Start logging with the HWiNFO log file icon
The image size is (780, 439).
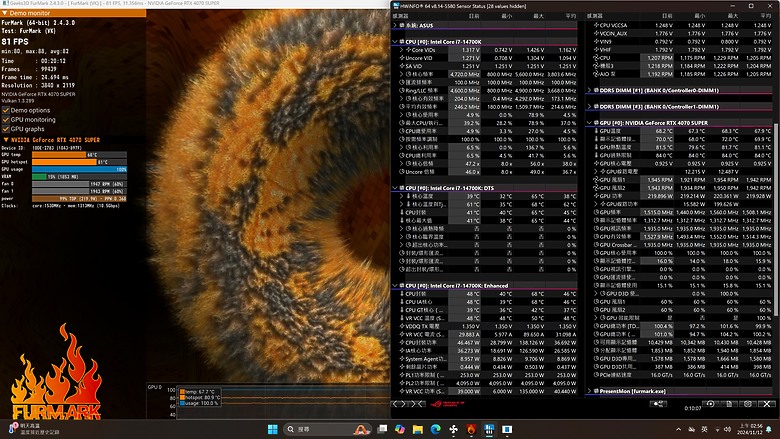729,404
